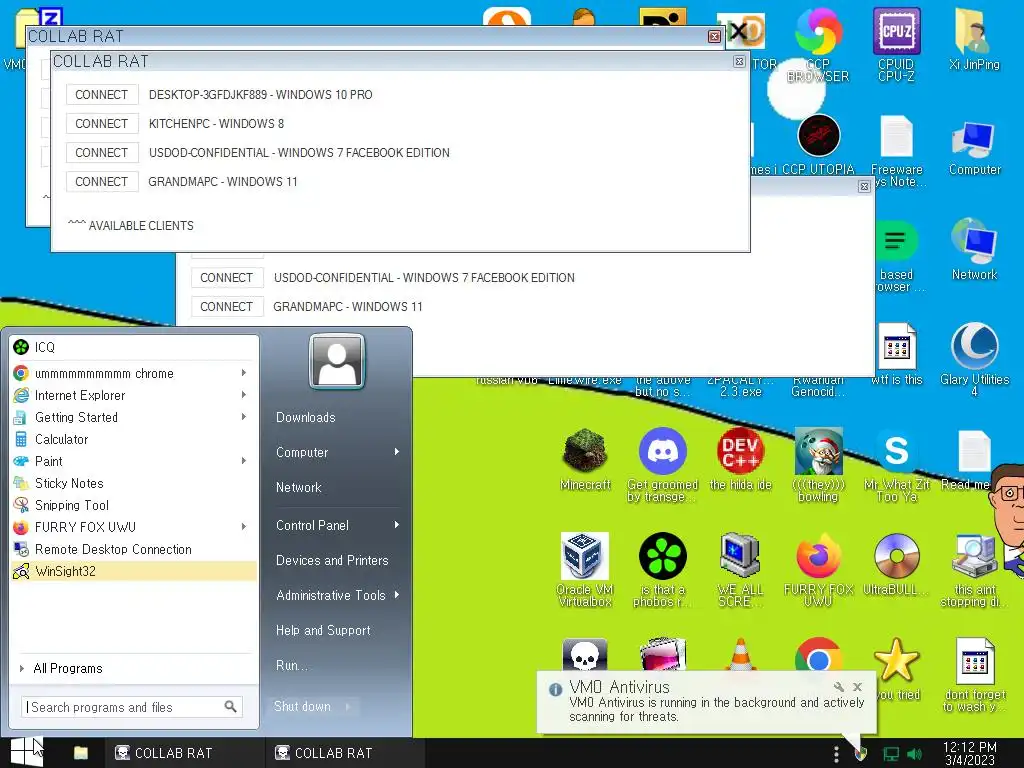Expand Paint submenu arrow
This screenshot has height=768, width=1024.
pos(244,461)
